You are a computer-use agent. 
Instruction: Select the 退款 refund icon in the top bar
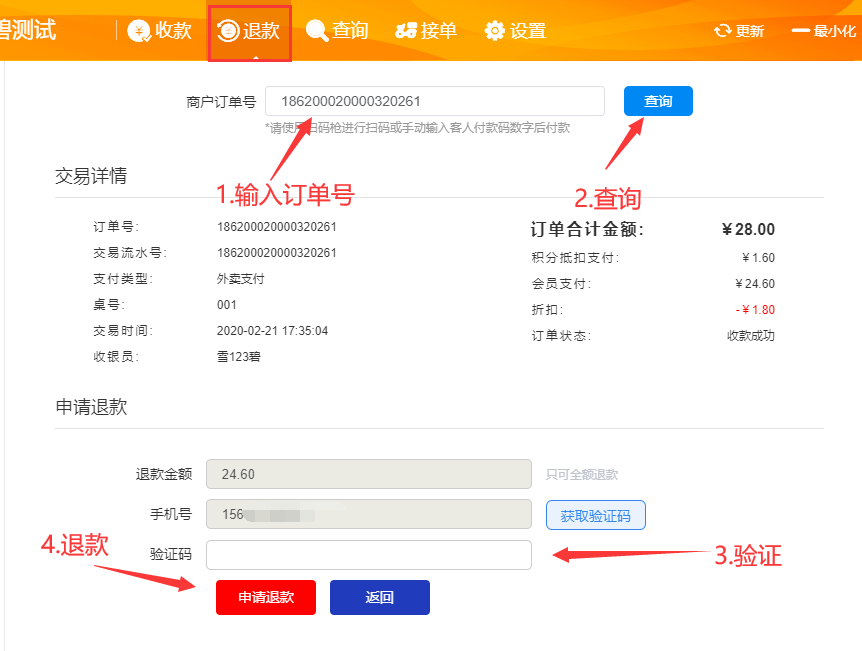click(228, 31)
